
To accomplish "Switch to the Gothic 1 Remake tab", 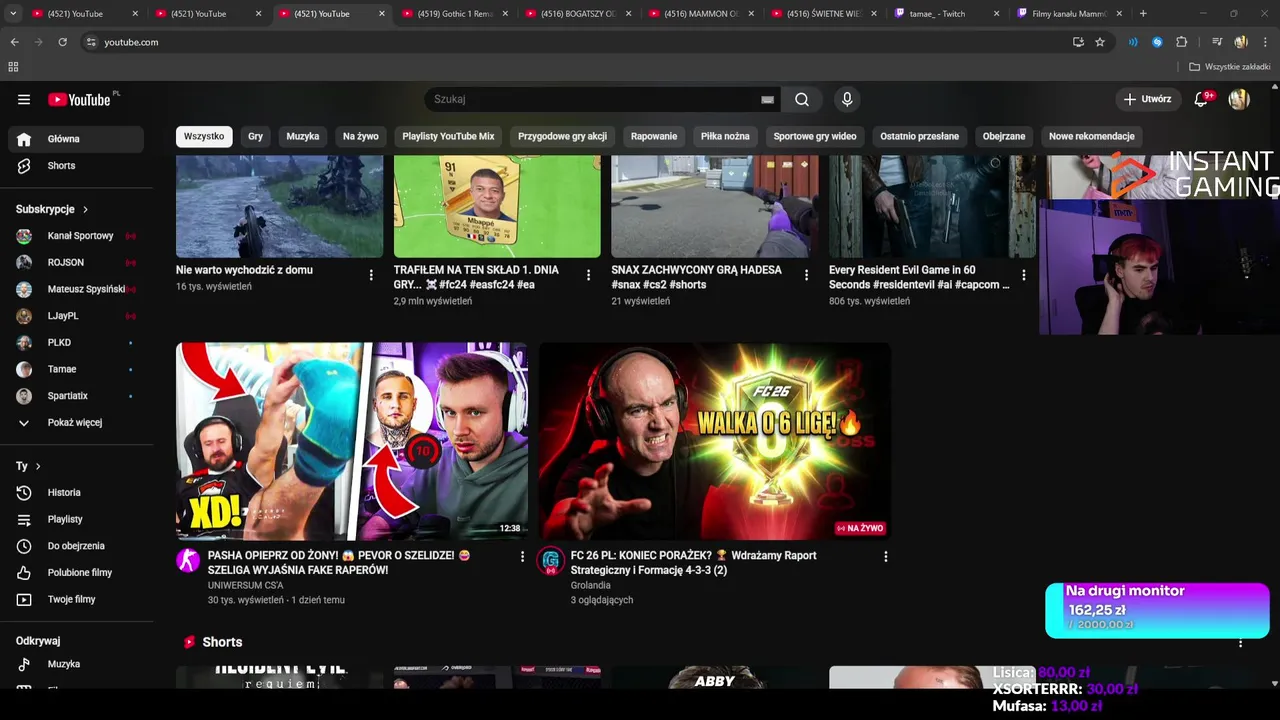I will pyautogui.click(x=455, y=14).
